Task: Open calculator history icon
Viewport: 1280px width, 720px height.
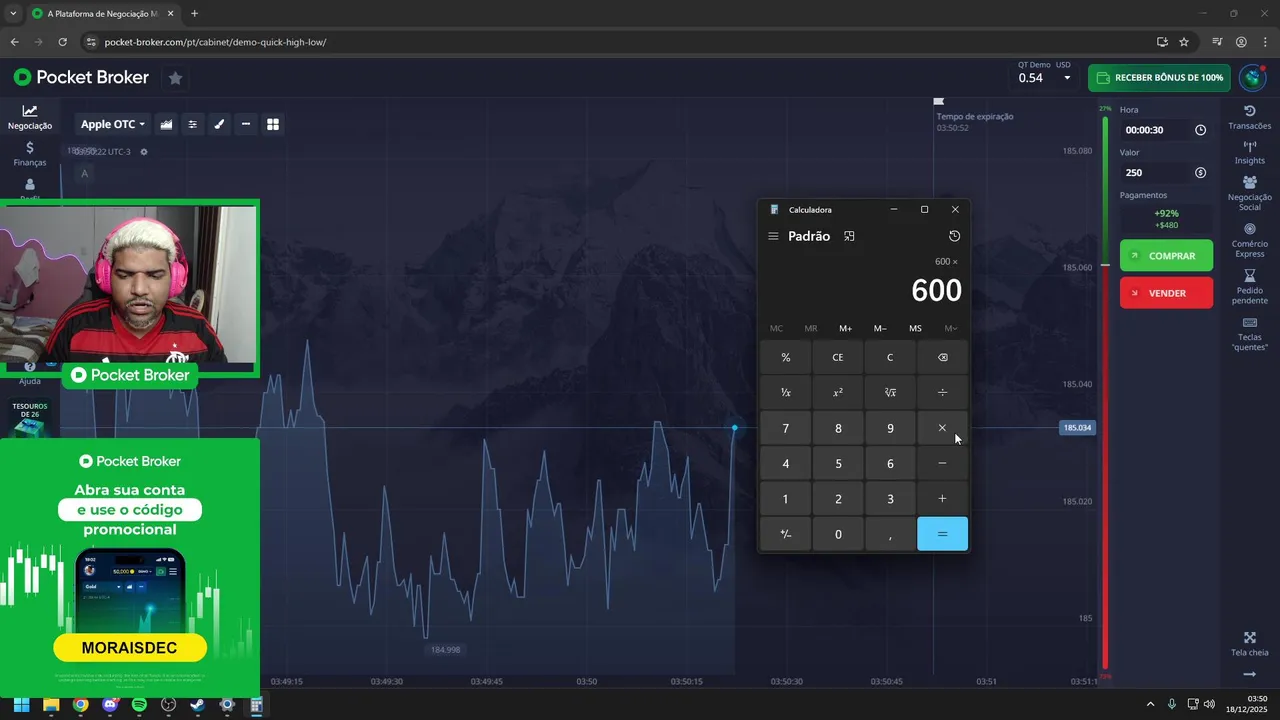Action: (954, 236)
